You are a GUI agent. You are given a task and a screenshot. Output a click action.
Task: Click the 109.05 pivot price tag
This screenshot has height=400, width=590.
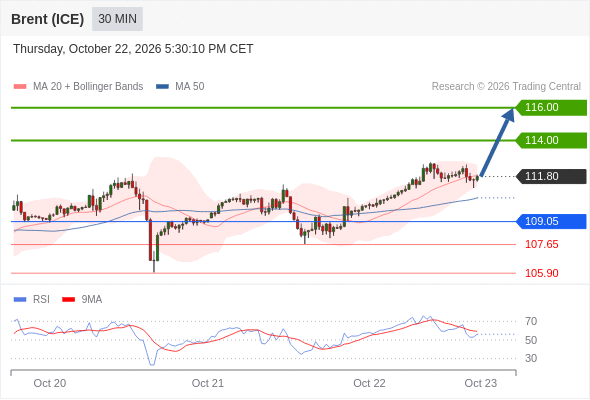(x=551, y=221)
